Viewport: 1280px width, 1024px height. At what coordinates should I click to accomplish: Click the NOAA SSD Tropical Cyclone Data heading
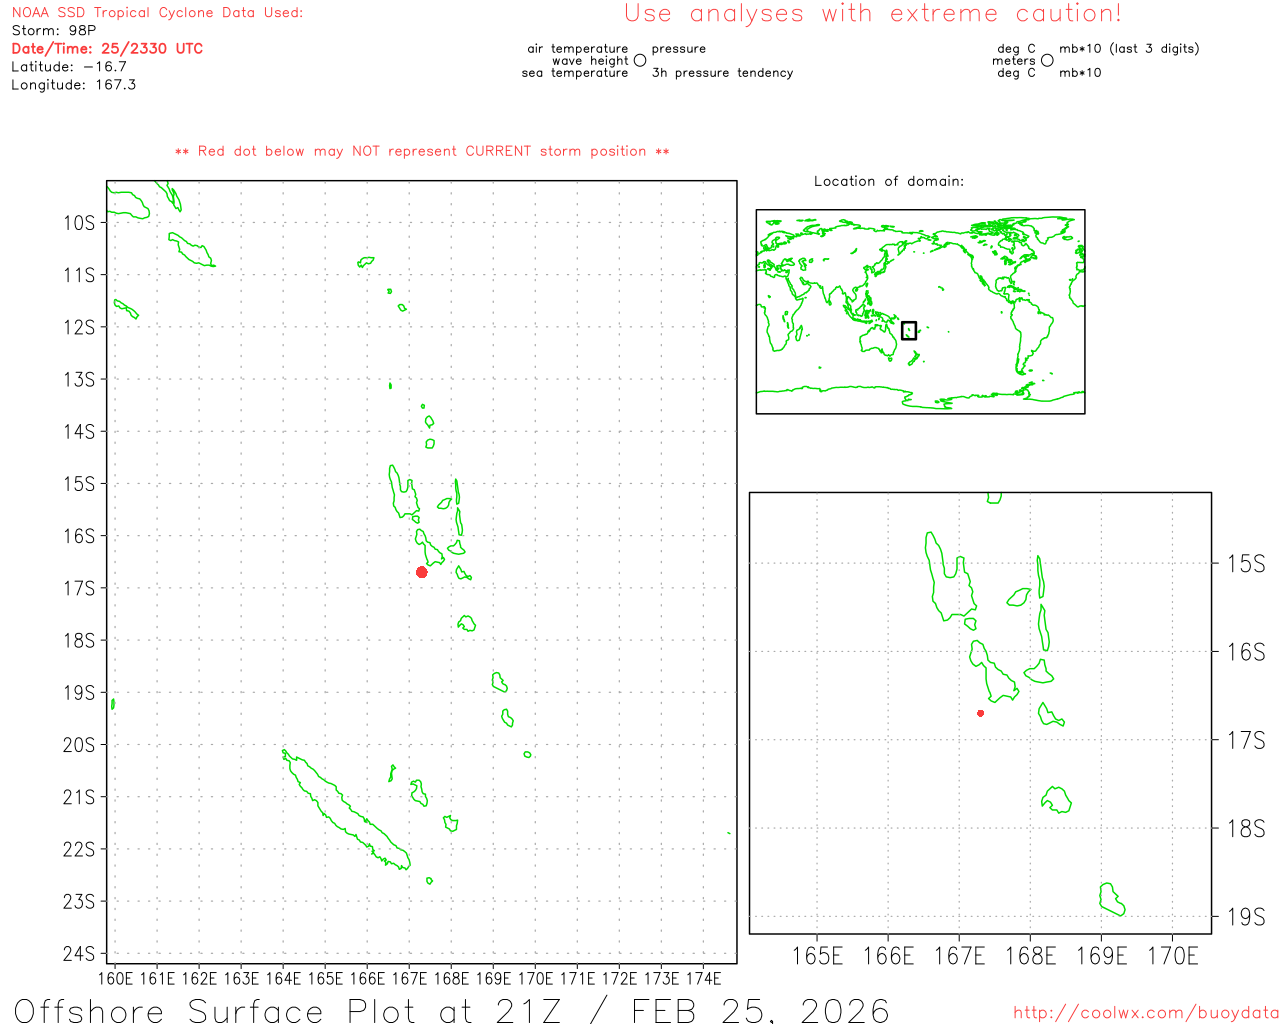(157, 13)
